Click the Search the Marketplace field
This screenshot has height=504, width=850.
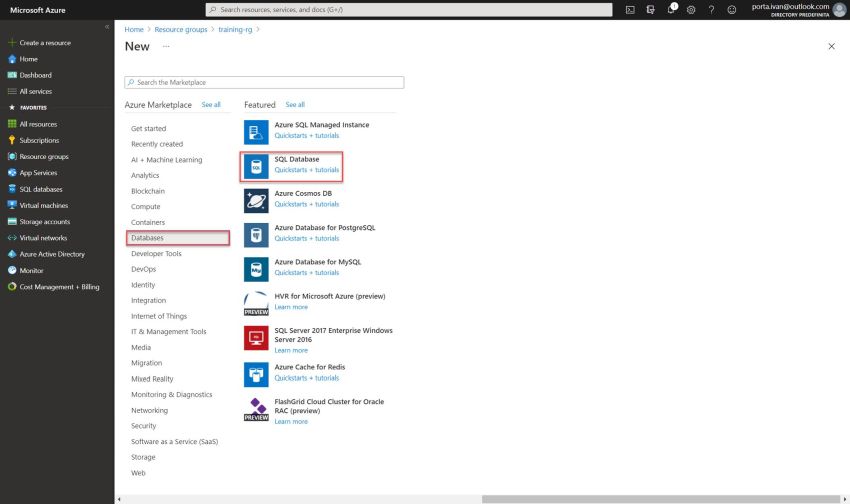[x=264, y=82]
